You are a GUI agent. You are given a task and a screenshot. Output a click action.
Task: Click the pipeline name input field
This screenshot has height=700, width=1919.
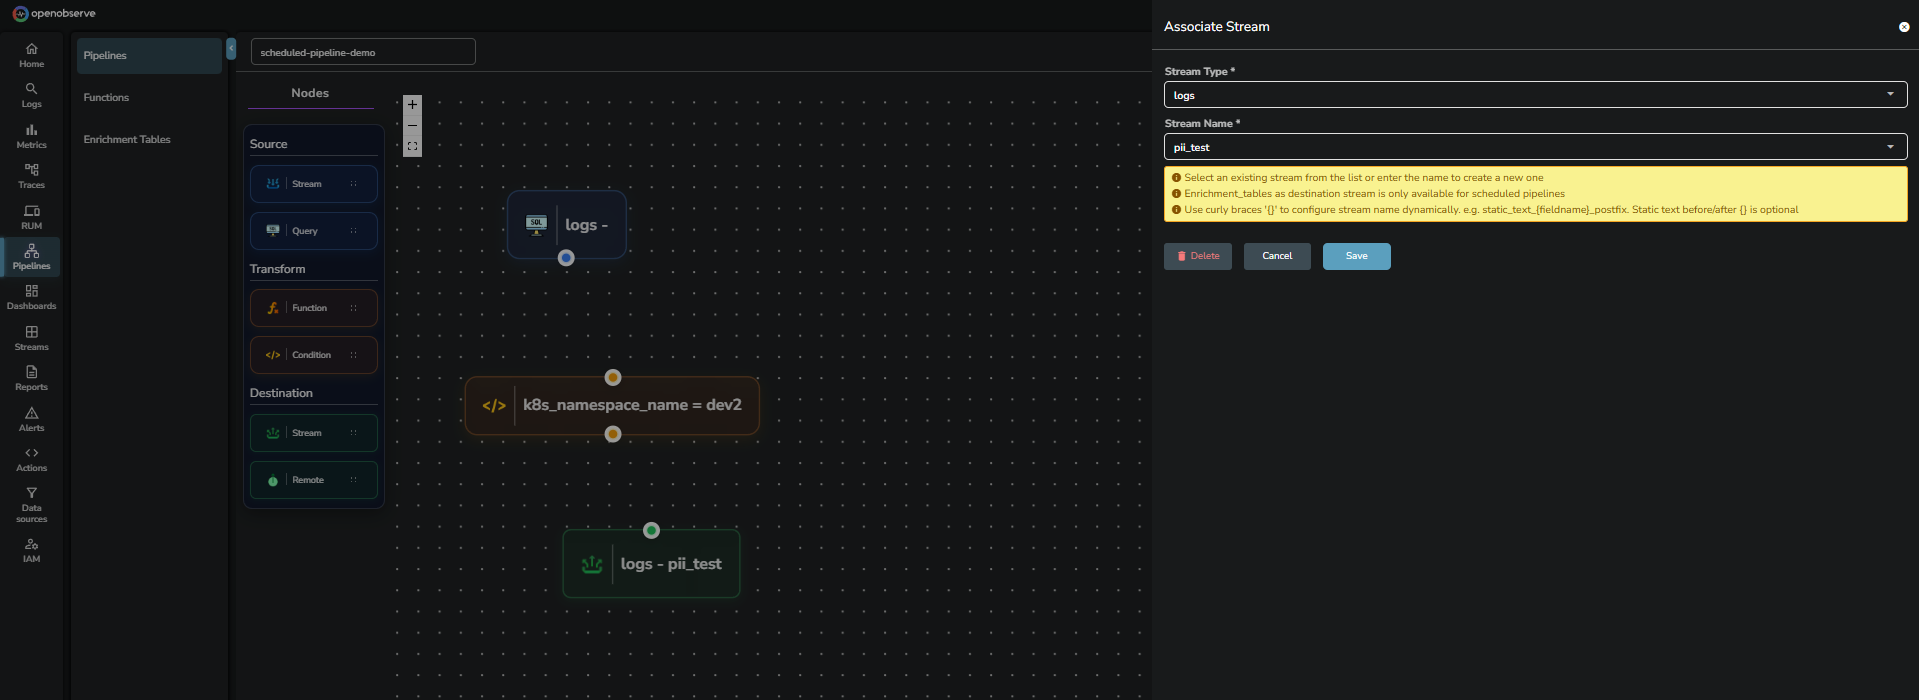362,52
